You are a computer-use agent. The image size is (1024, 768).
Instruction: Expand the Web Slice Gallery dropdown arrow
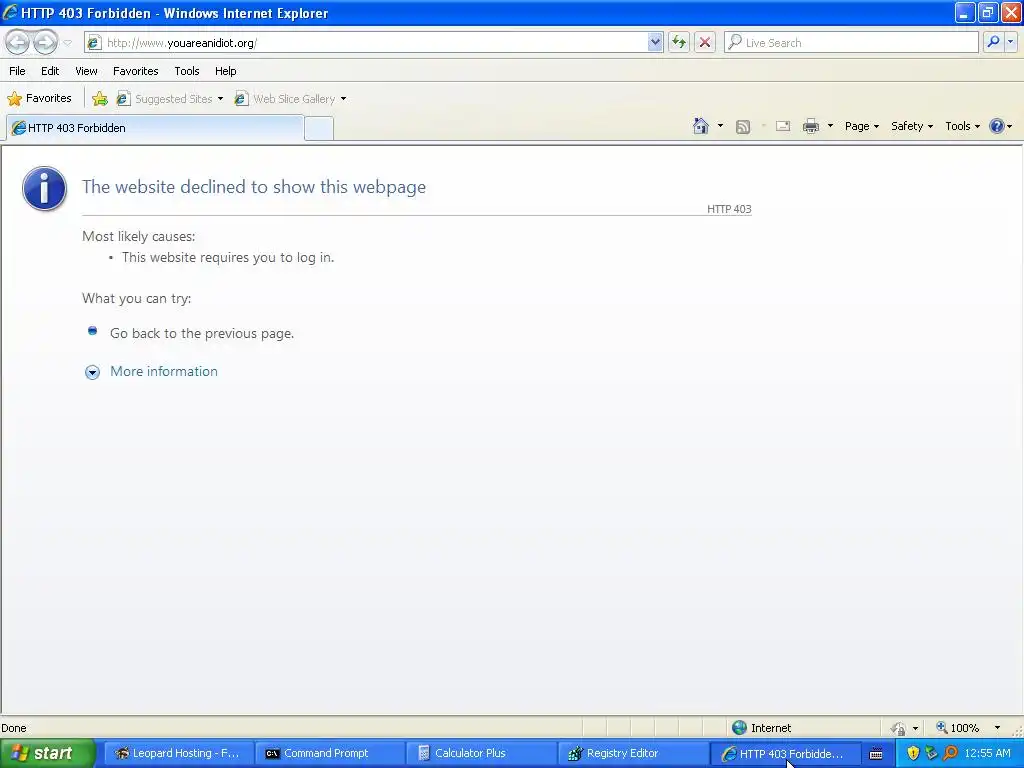pyautogui.click(x=344, y=99)
